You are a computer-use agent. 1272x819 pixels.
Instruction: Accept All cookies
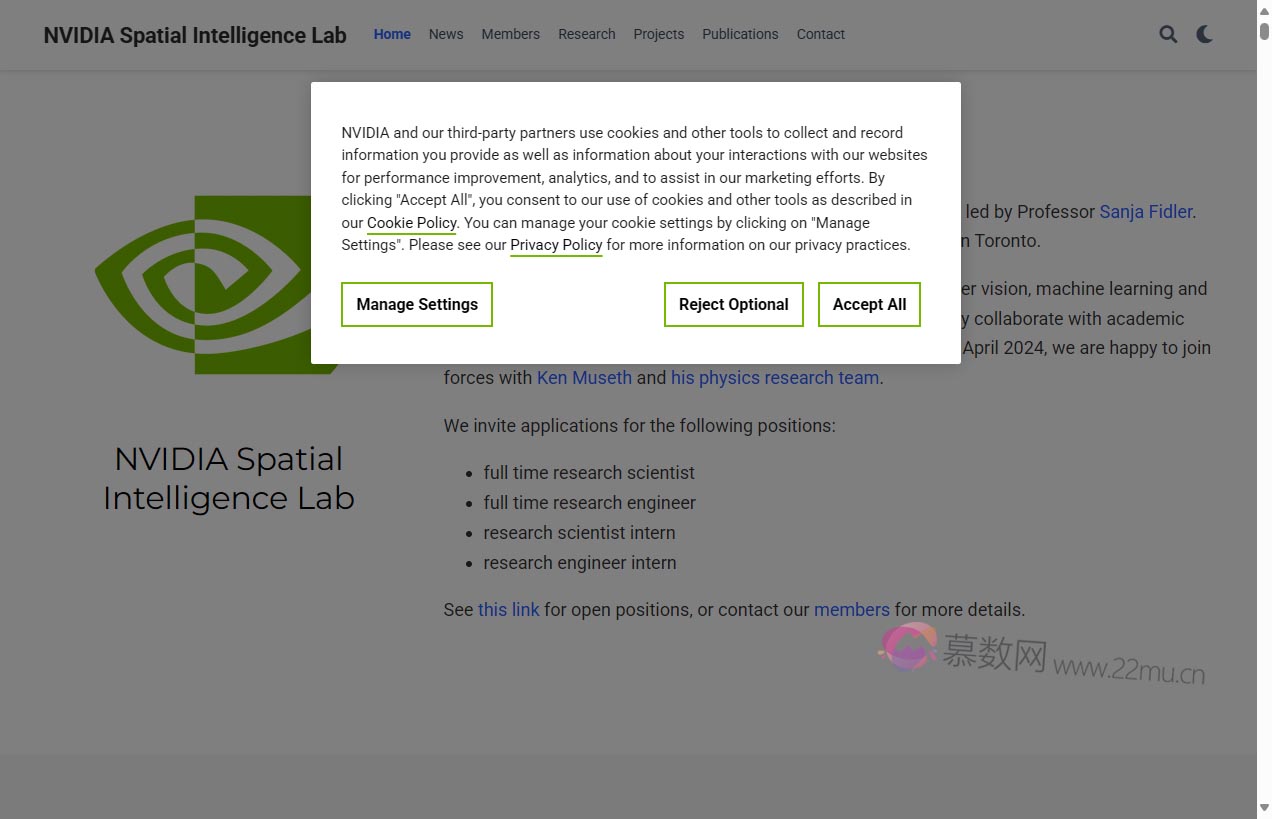coord(868,304)
